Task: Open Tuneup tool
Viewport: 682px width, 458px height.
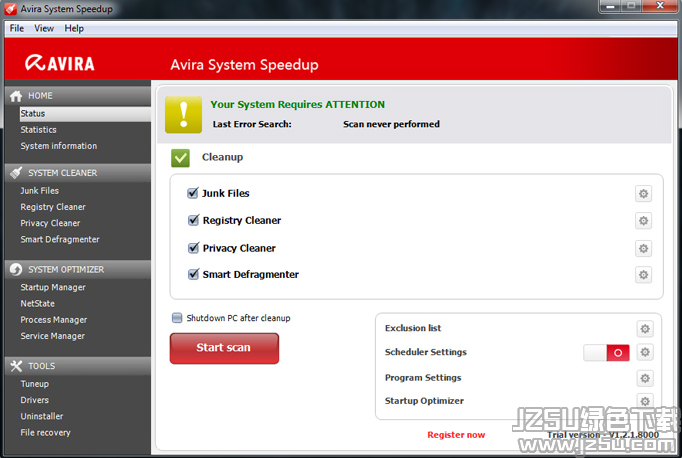Action: pyautogui.click(x=35, y=384)
